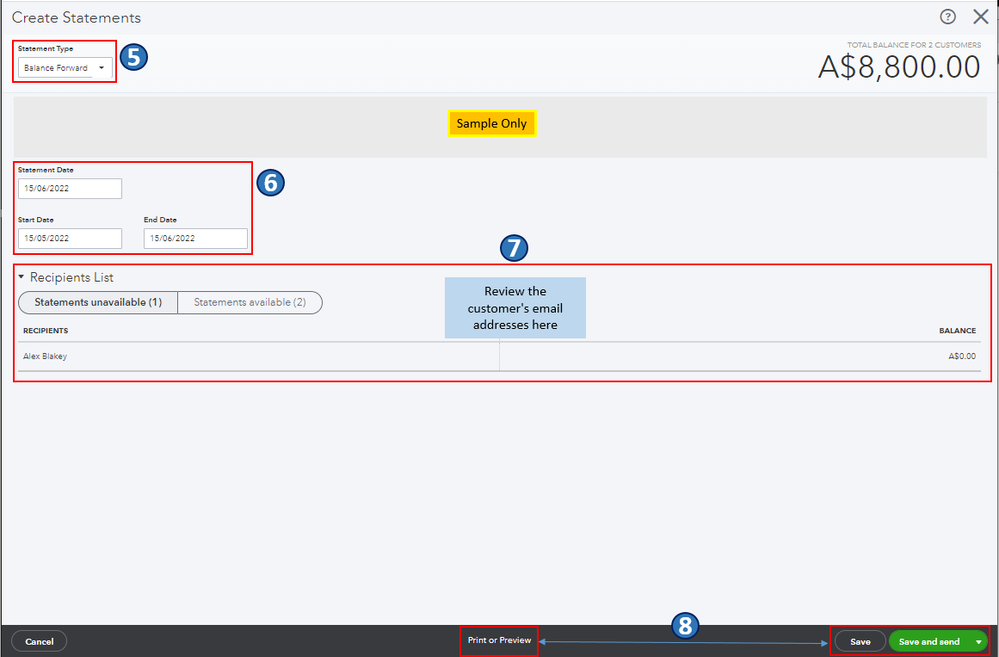
Task: Close the Create Statements dialog
Action: (981, 17)
